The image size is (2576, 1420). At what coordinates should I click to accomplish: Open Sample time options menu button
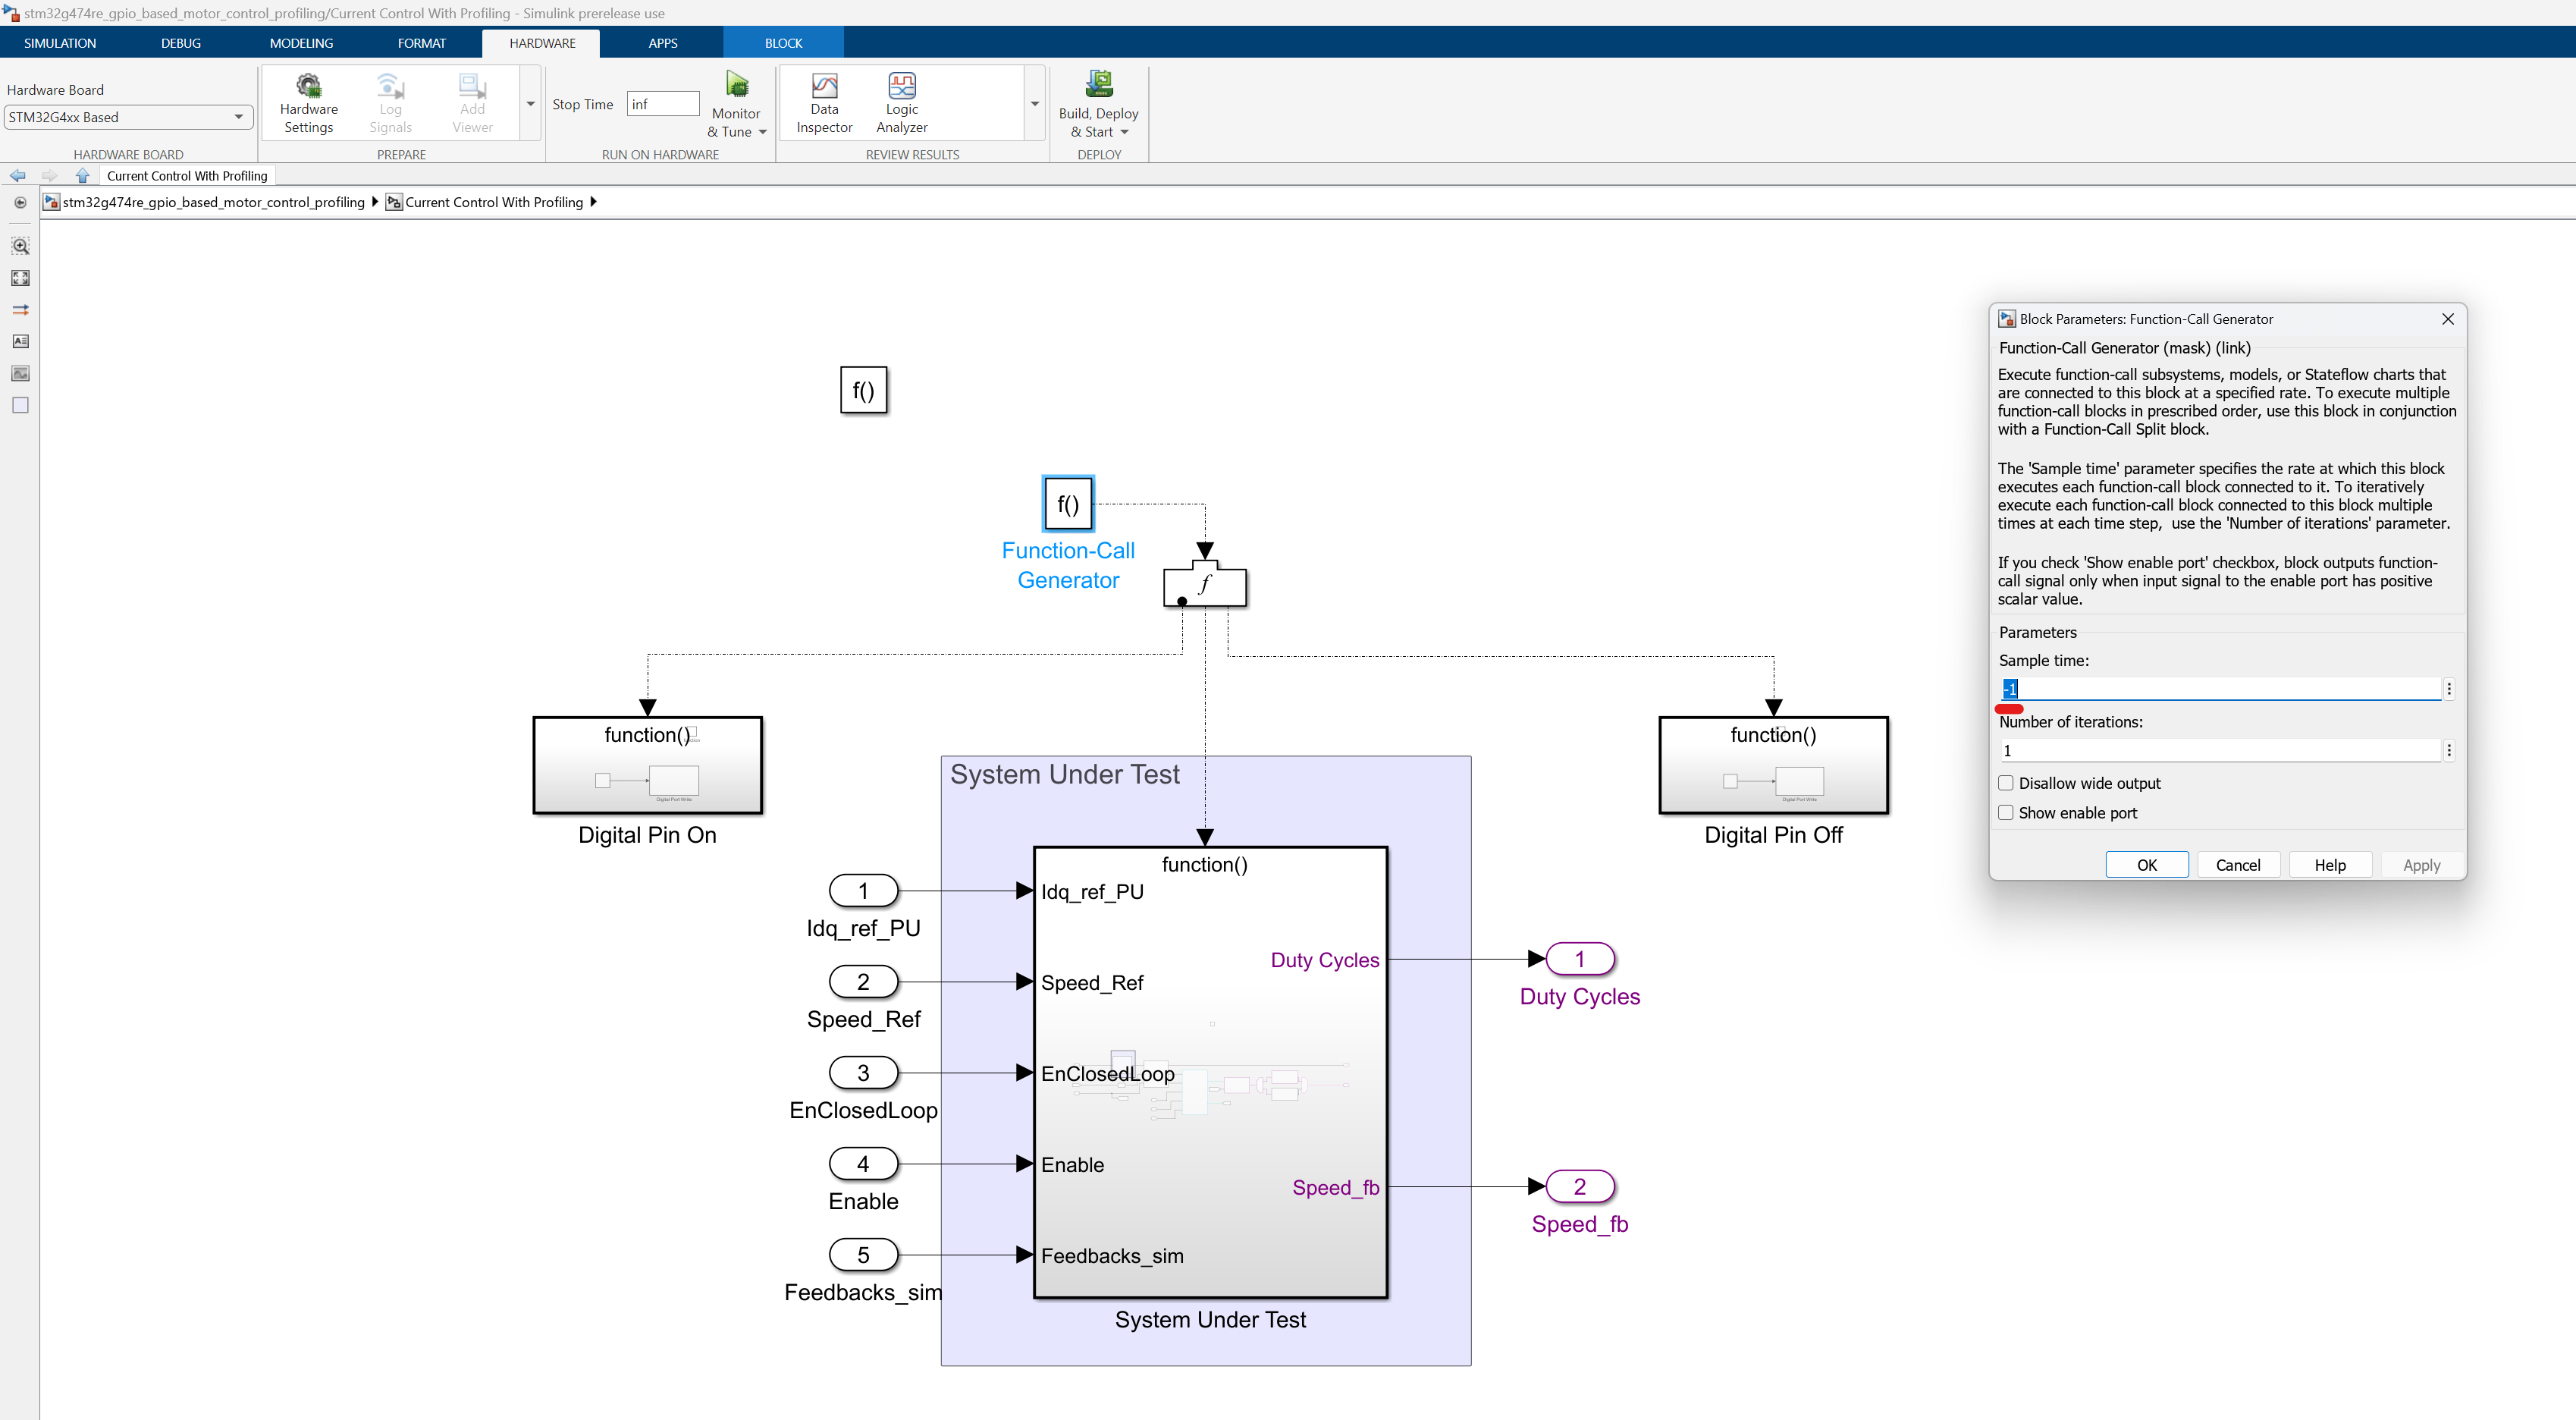point(2449,689)
